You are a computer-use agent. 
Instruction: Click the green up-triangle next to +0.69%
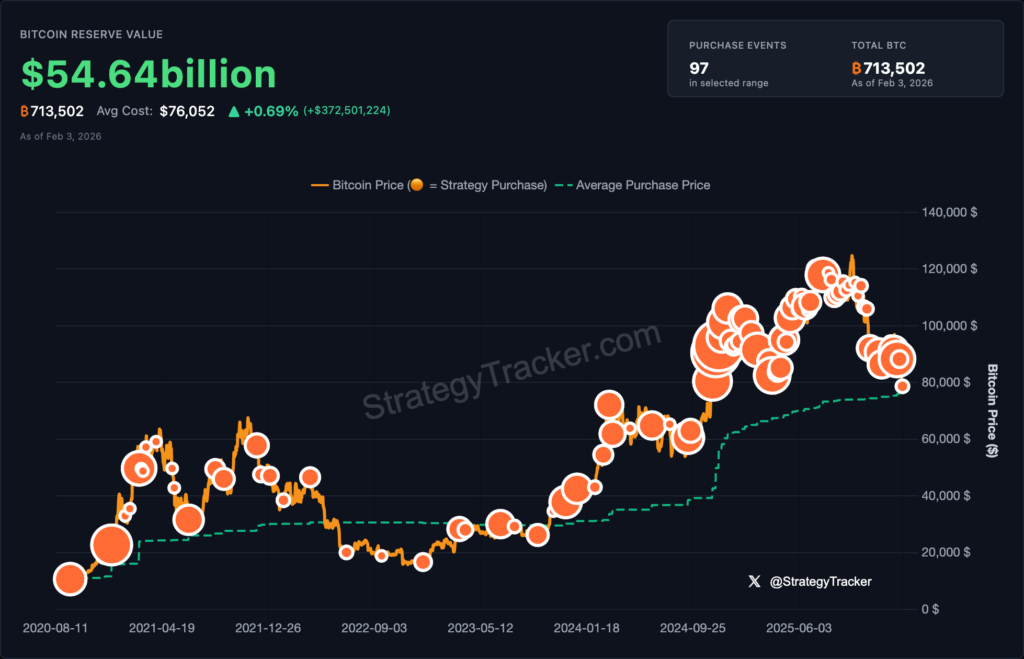(234, 111)
